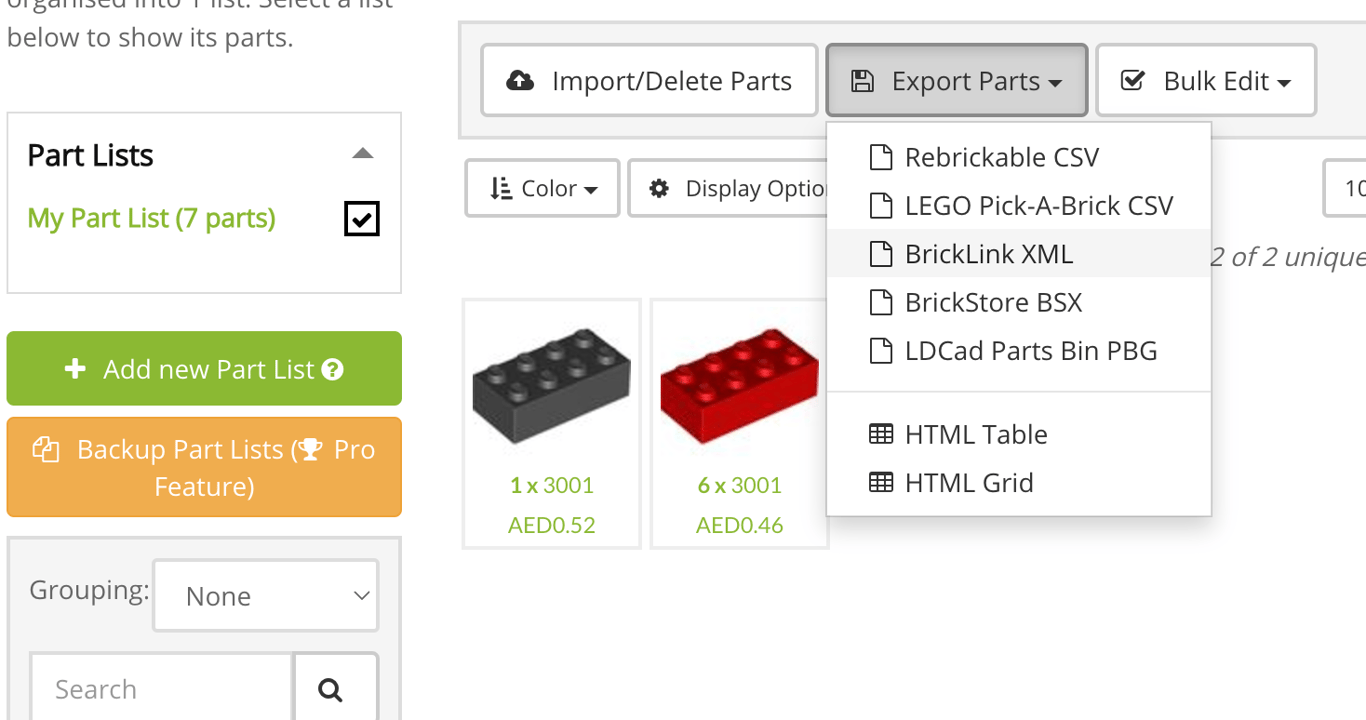
Task: Collapse the Part Lists panel arrow
Action: pos(363,154)
